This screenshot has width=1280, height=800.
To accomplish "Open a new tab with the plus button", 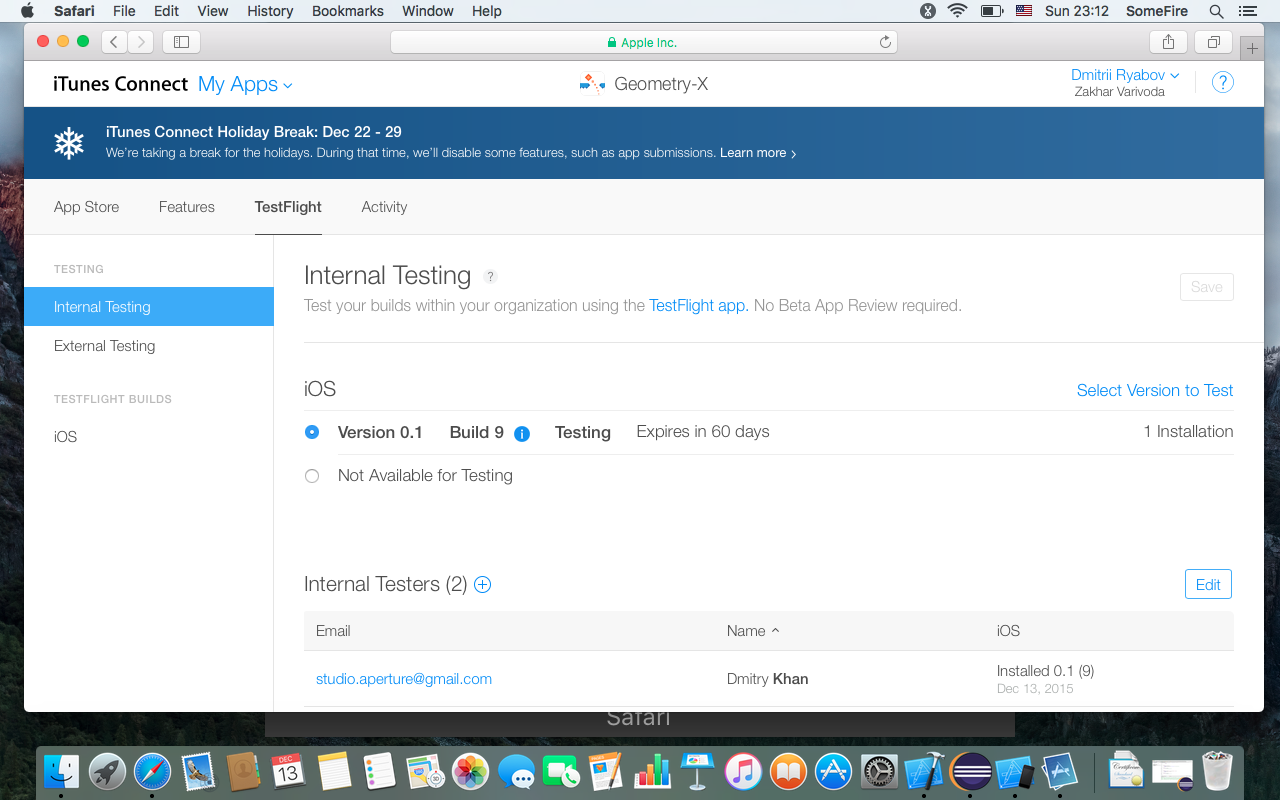I will pos(1252,47).
